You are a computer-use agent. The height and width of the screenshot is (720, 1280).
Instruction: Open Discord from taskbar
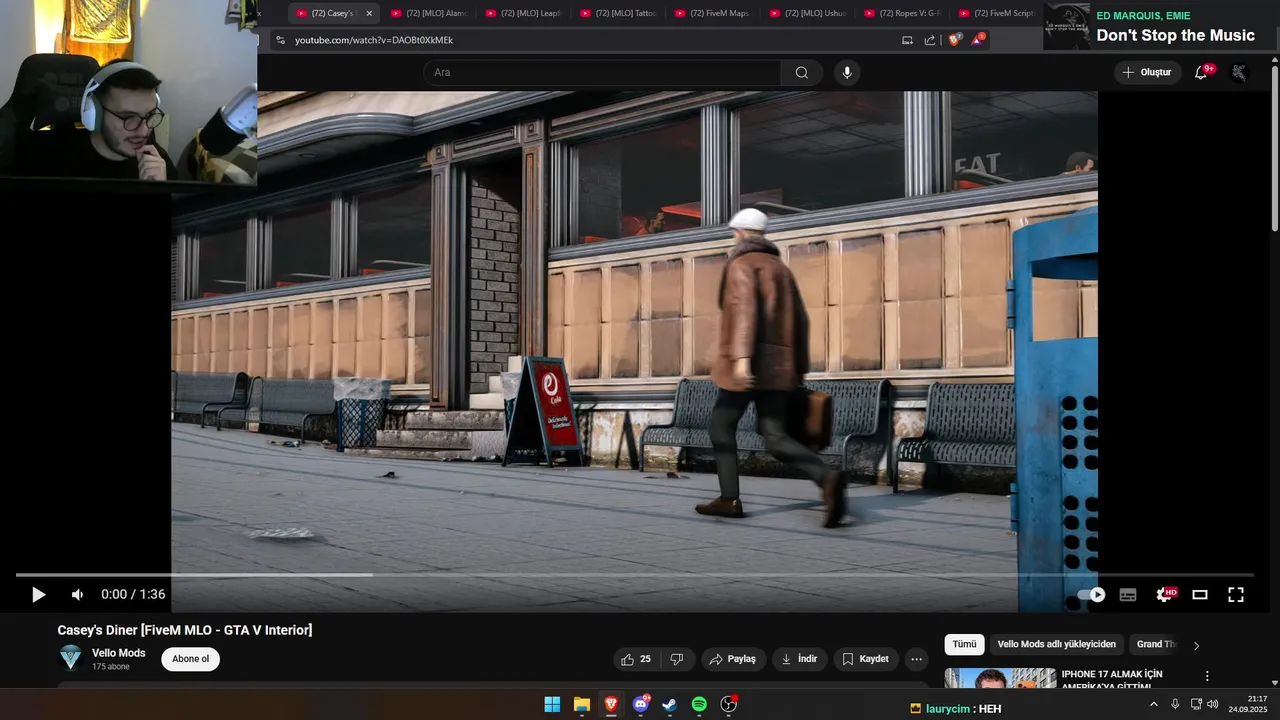point(641,705)
